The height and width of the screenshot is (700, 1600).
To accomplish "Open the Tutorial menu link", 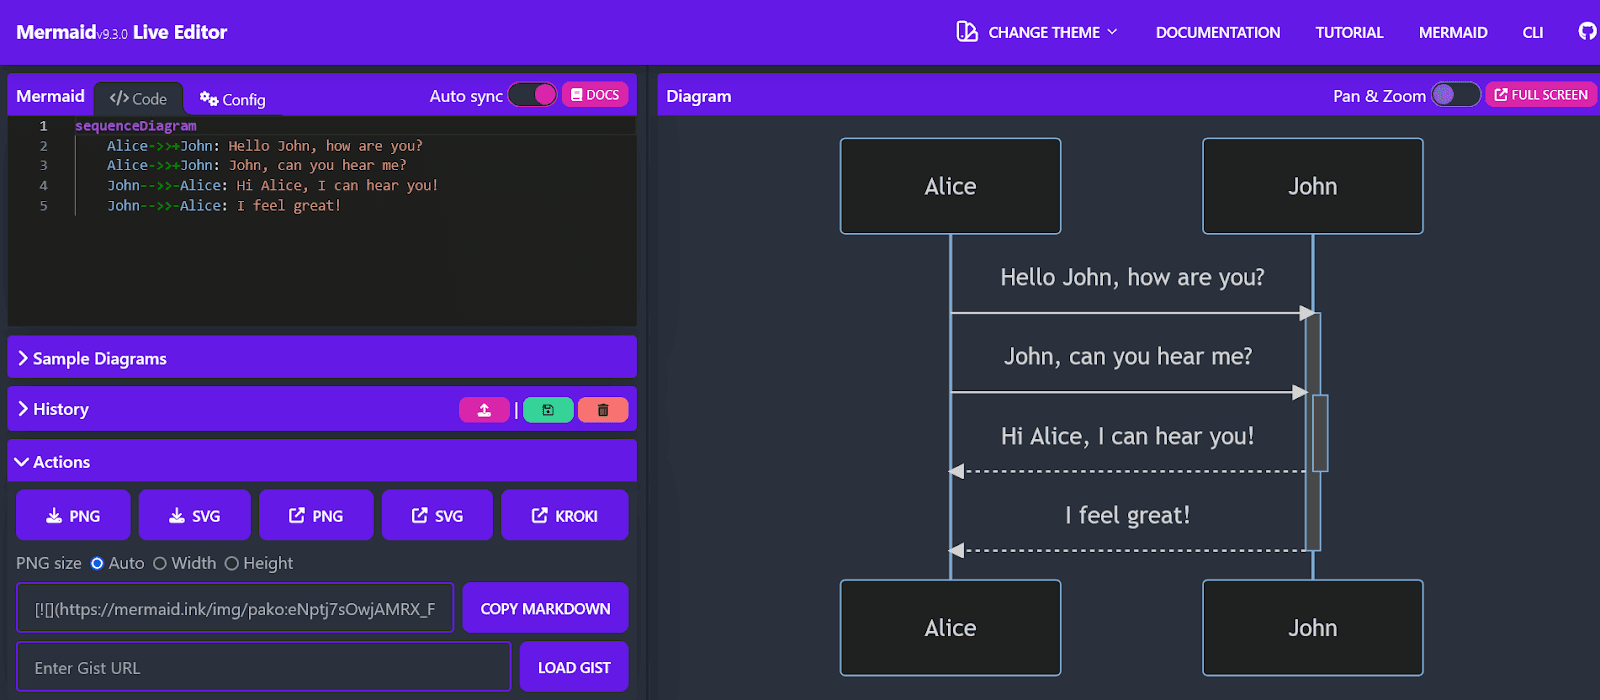I will pyautogui.click(x=1349, y=33).
